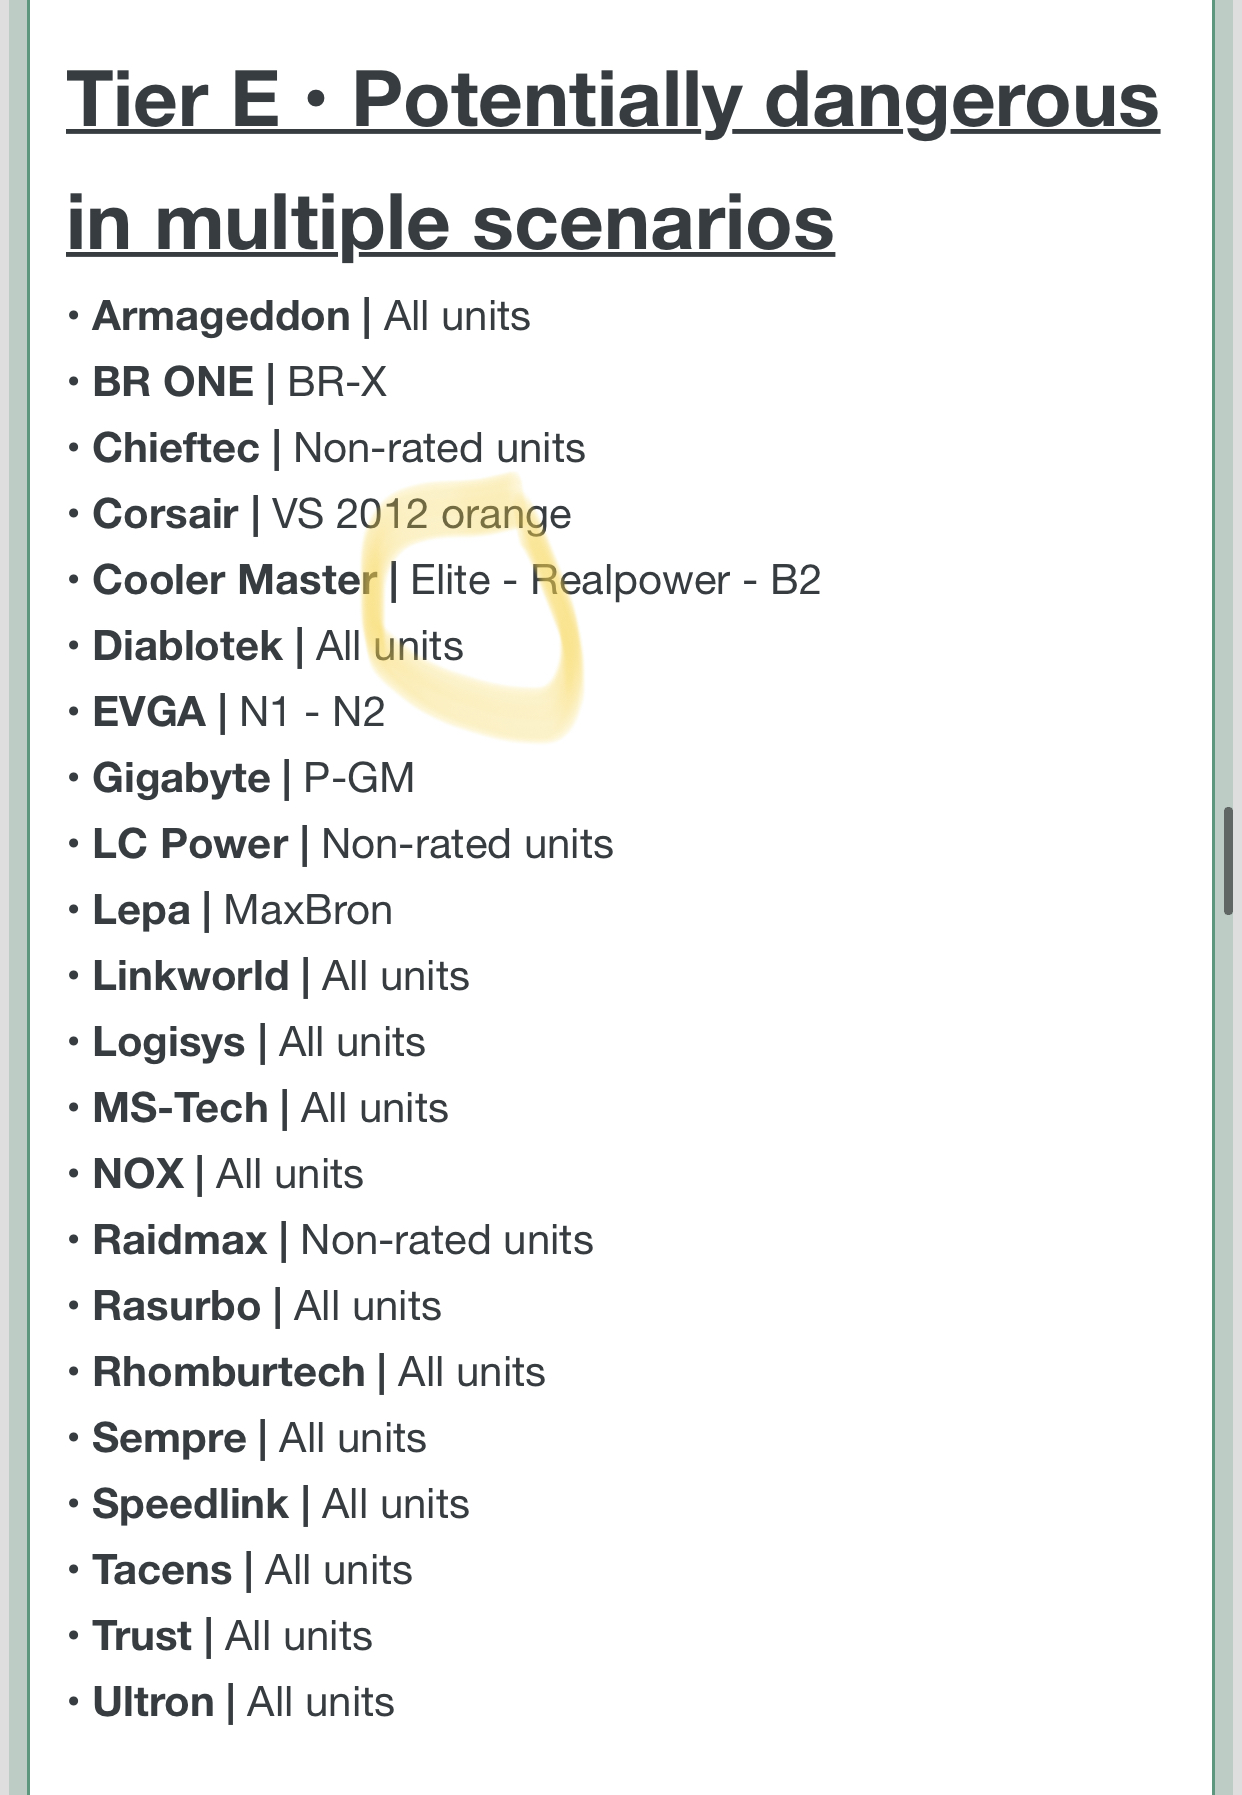Click the Diablotek list entry
This screenshot has width=1242, height=1795.
(277, 647)
